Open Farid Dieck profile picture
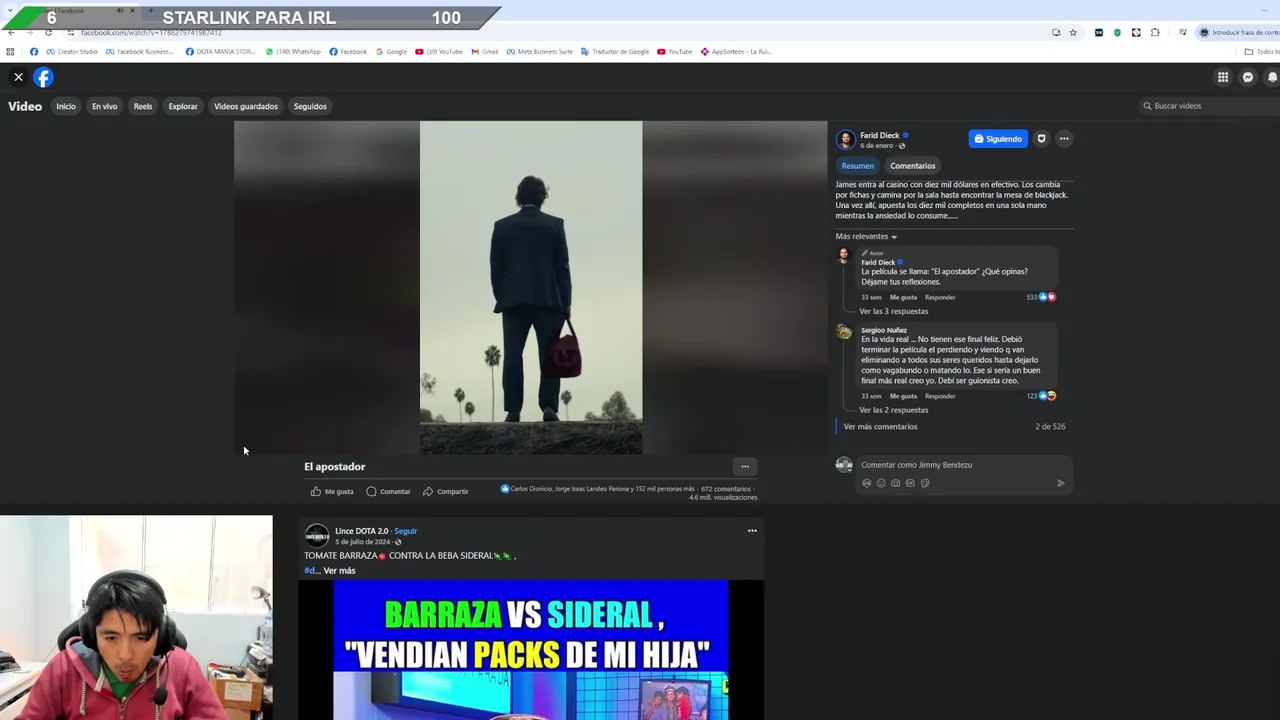The height and width of the screenshot is (720, 1280). 846,139
